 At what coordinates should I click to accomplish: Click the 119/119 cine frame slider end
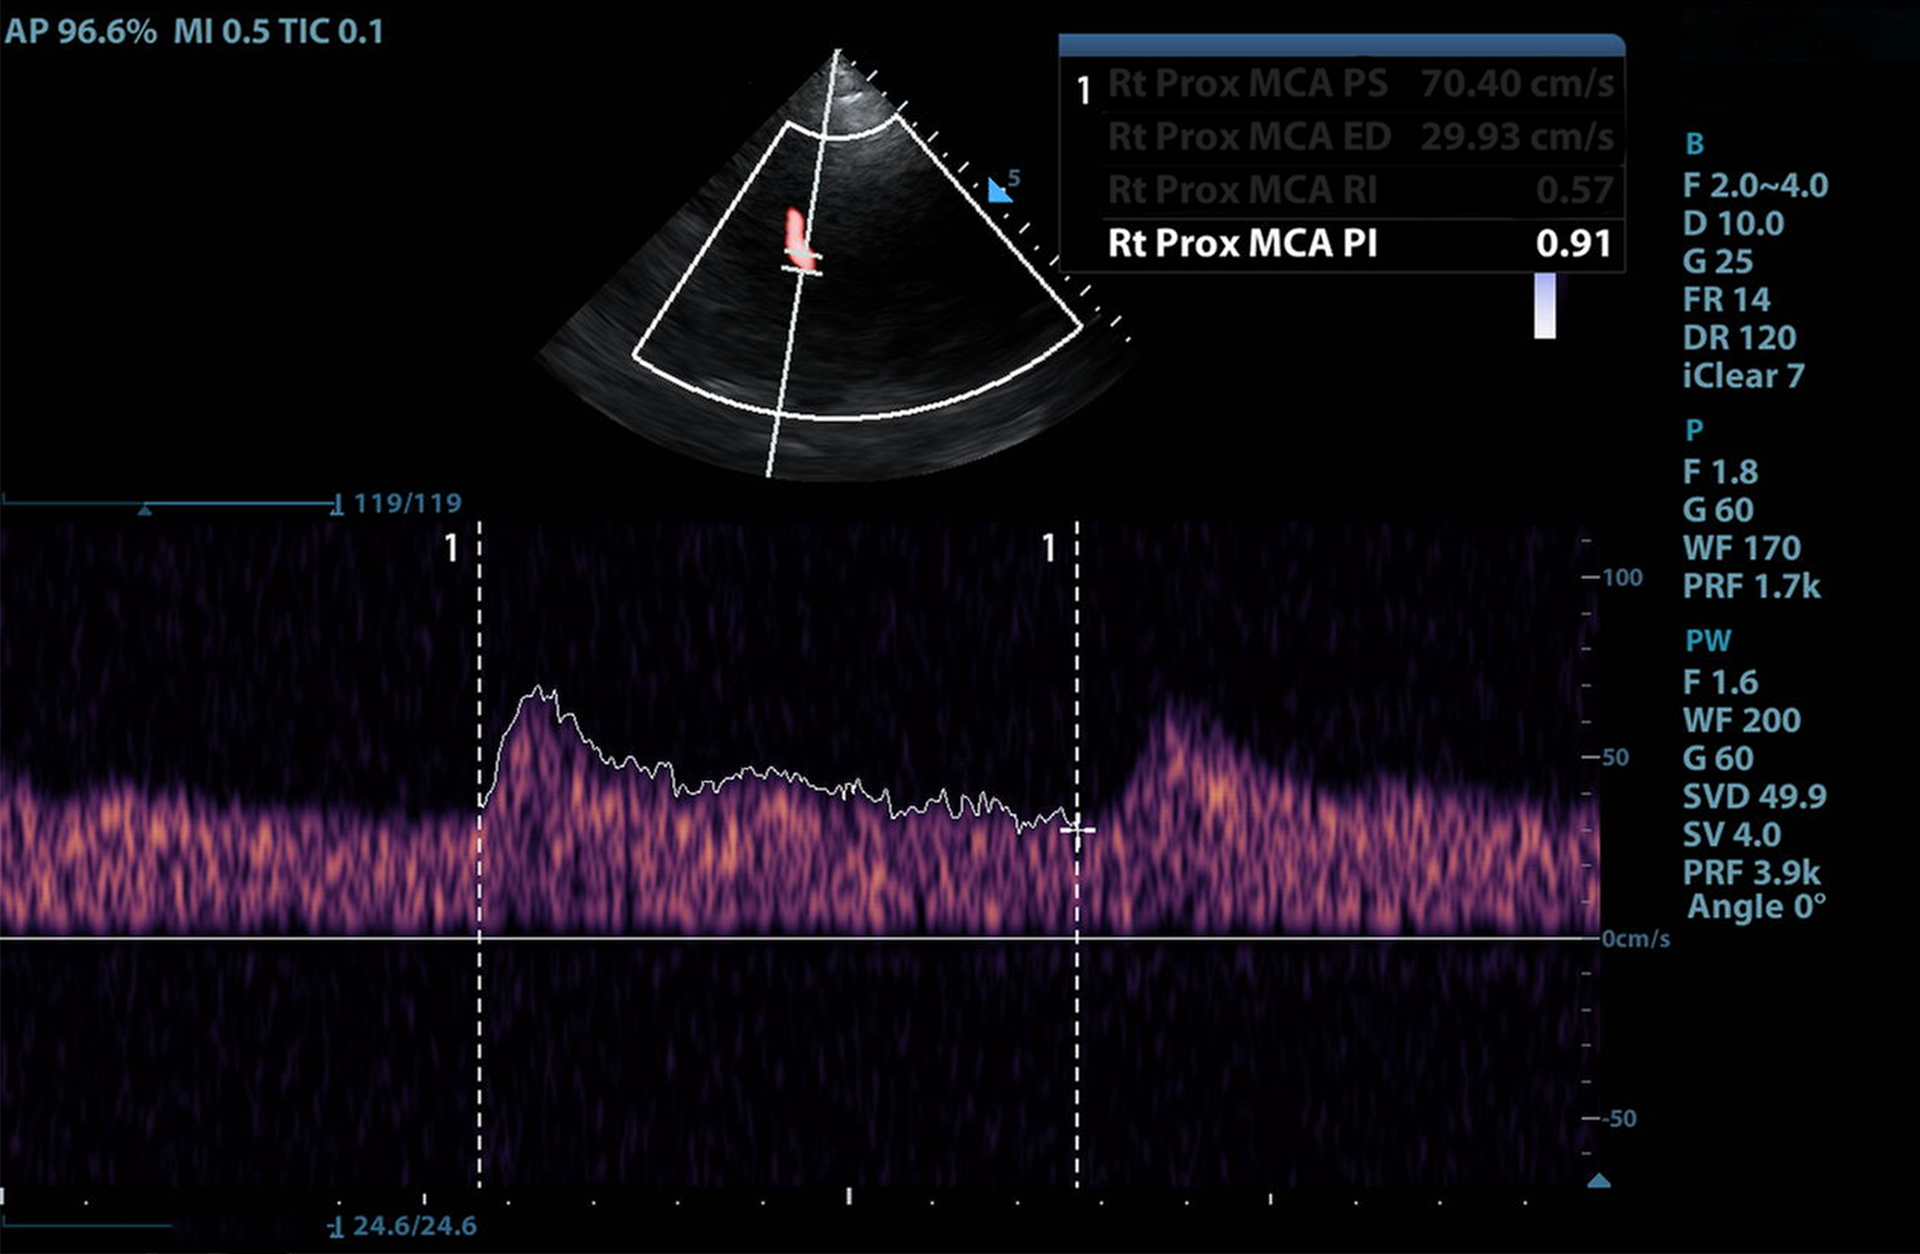pos(337,504)
